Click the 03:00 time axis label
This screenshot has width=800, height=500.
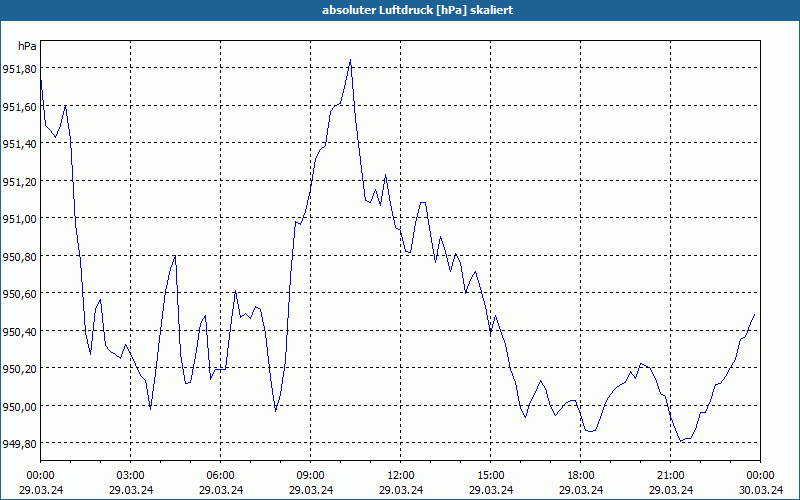(x=131, y=476)
